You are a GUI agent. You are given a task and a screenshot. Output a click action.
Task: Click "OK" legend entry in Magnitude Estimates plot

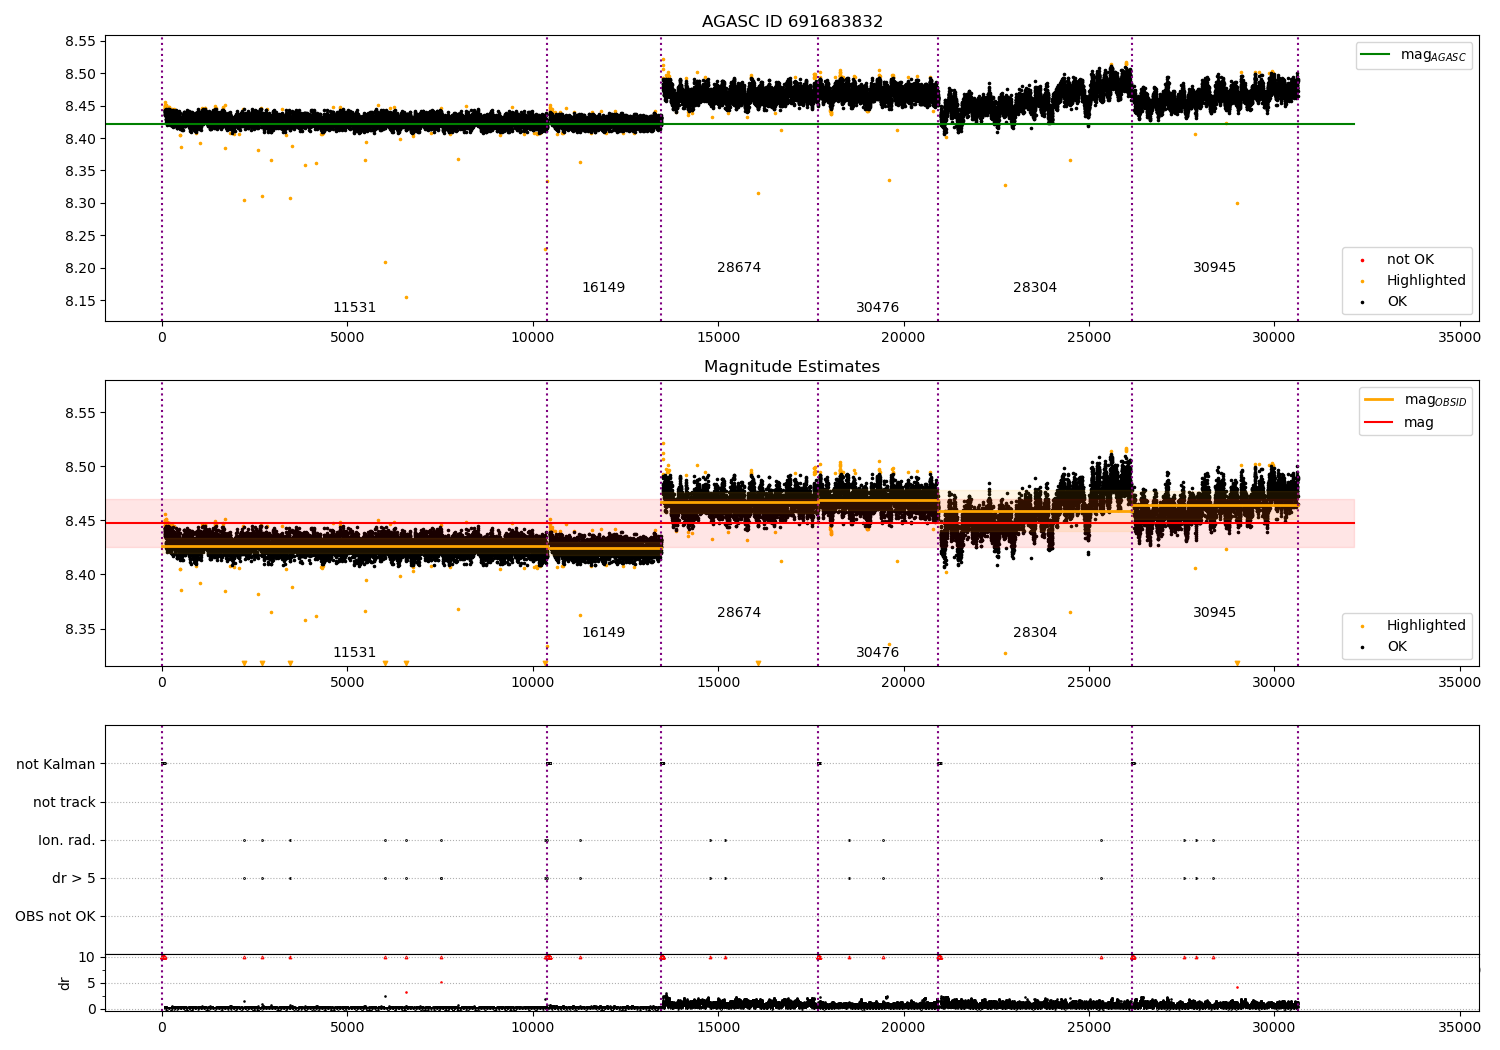click(1396, 646)
